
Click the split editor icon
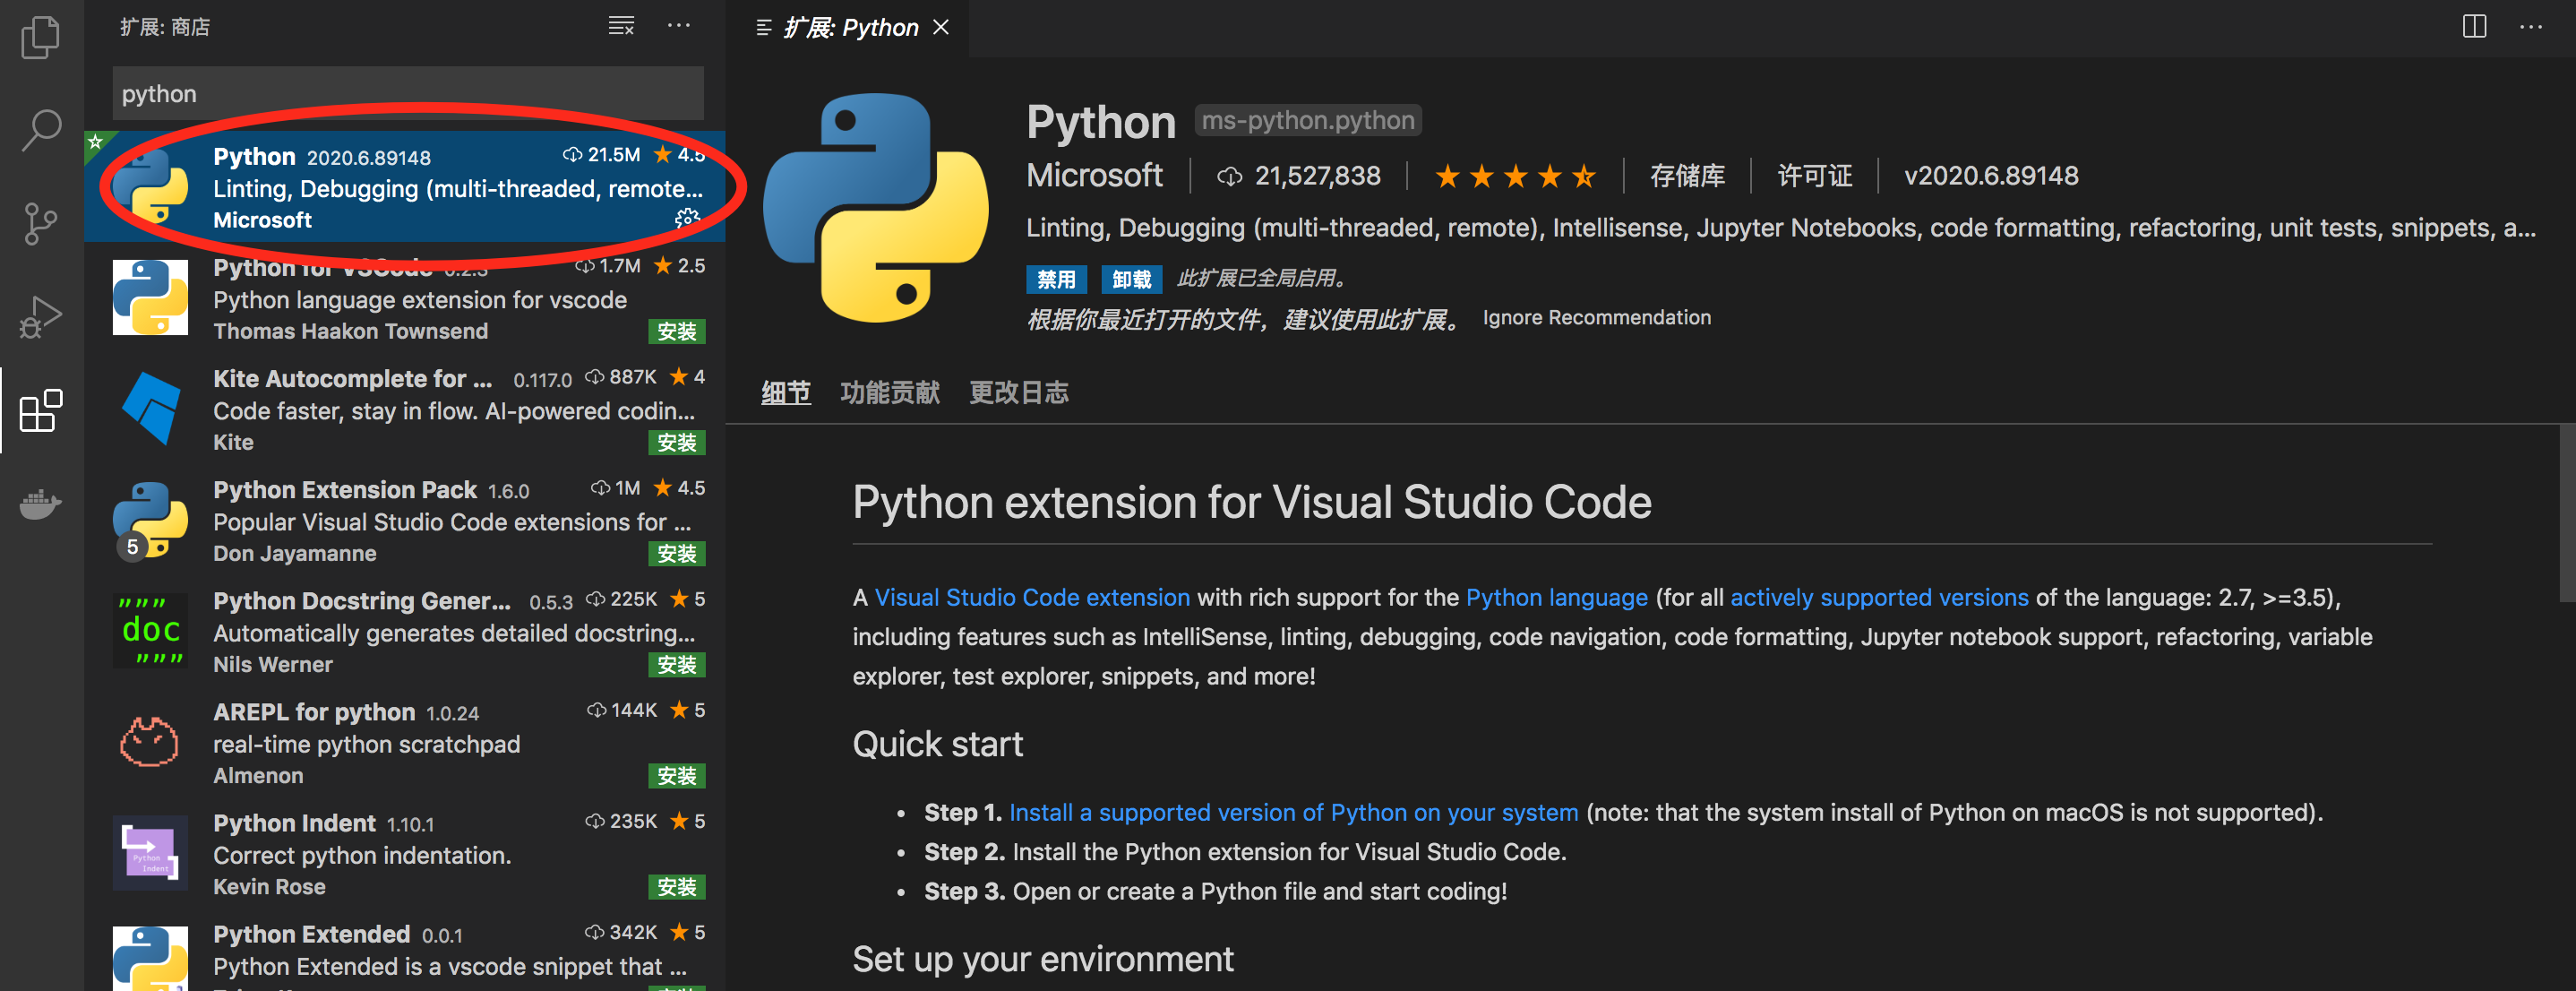[x=2473, y=26]
